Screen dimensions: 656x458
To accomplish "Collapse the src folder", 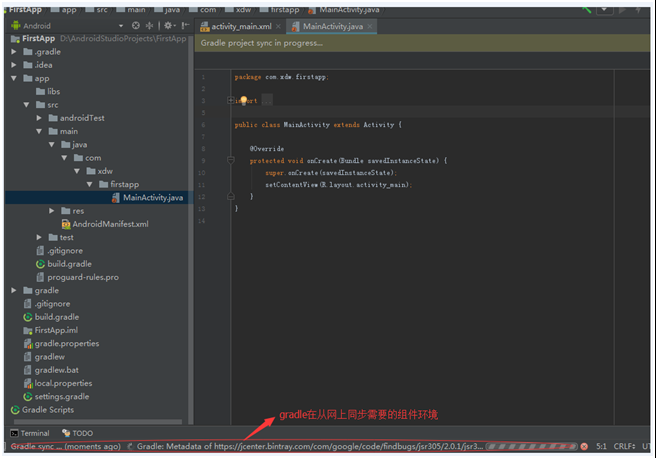I will click(x=26, y=105).
